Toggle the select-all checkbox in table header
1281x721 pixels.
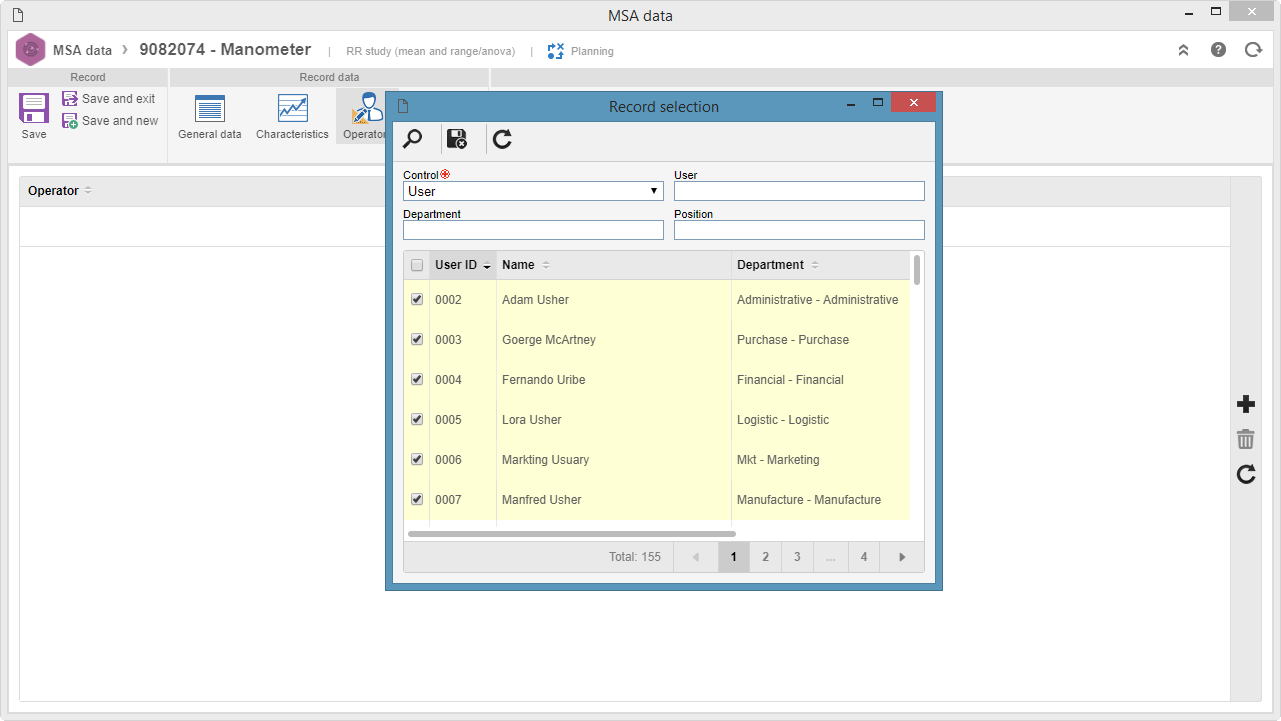(417, 265)
